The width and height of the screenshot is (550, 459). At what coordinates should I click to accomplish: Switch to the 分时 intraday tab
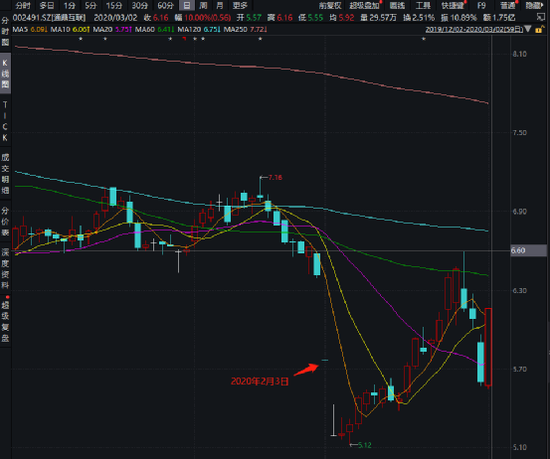(x=23, y=6)
